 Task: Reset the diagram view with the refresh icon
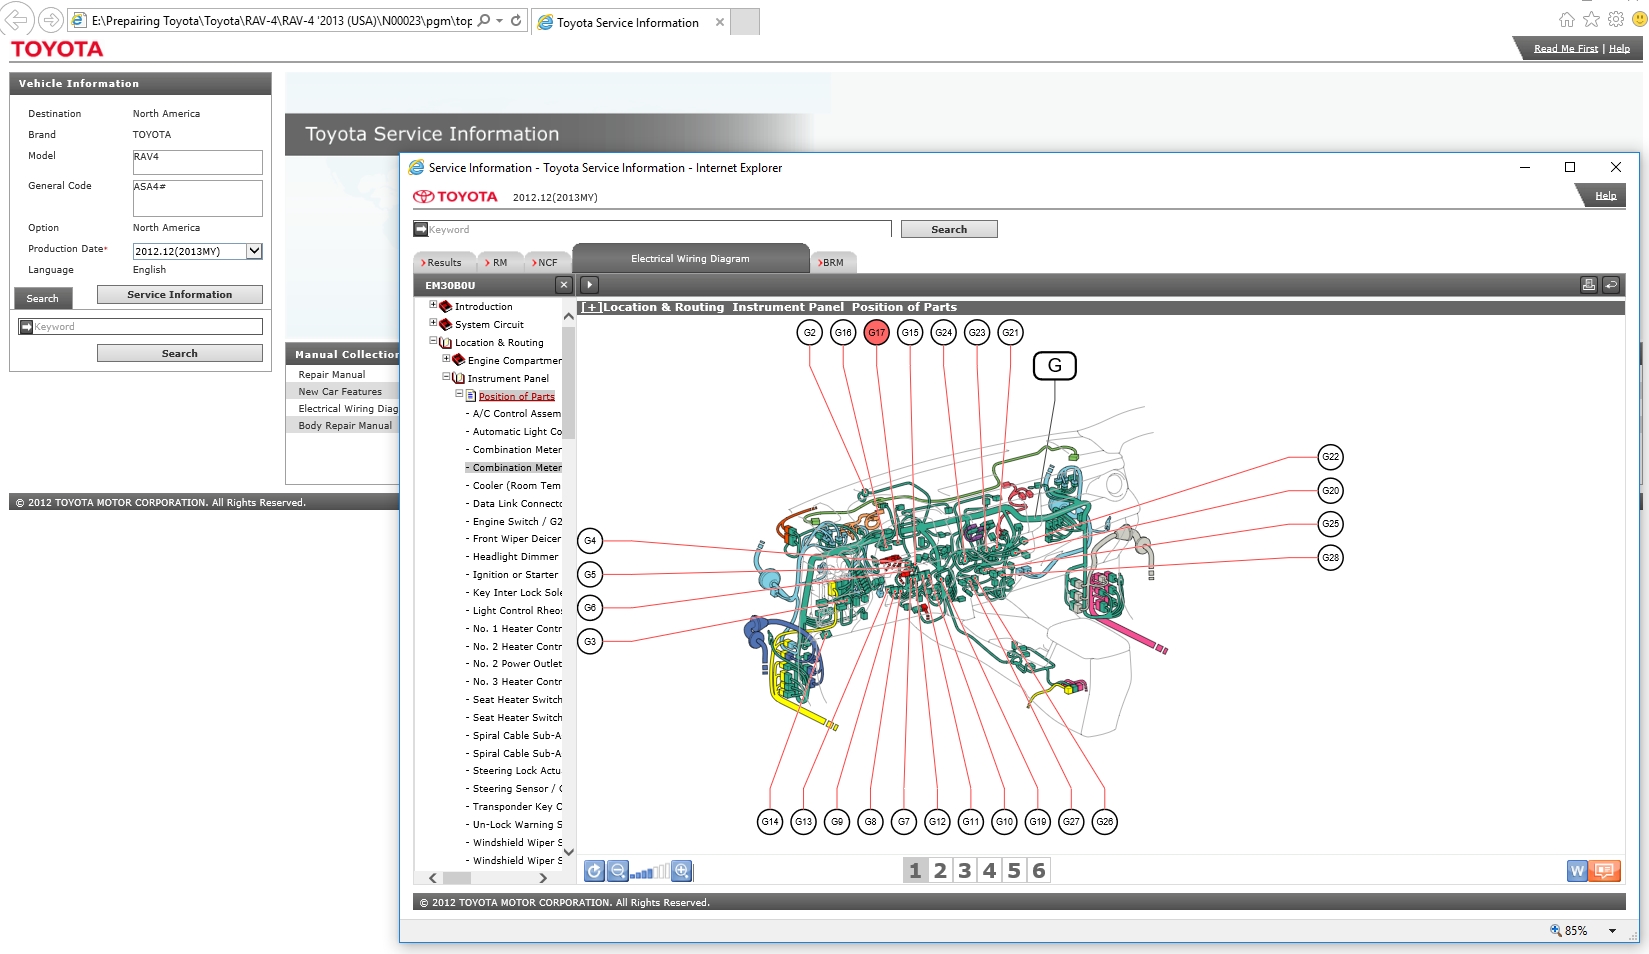pos(594,871)
